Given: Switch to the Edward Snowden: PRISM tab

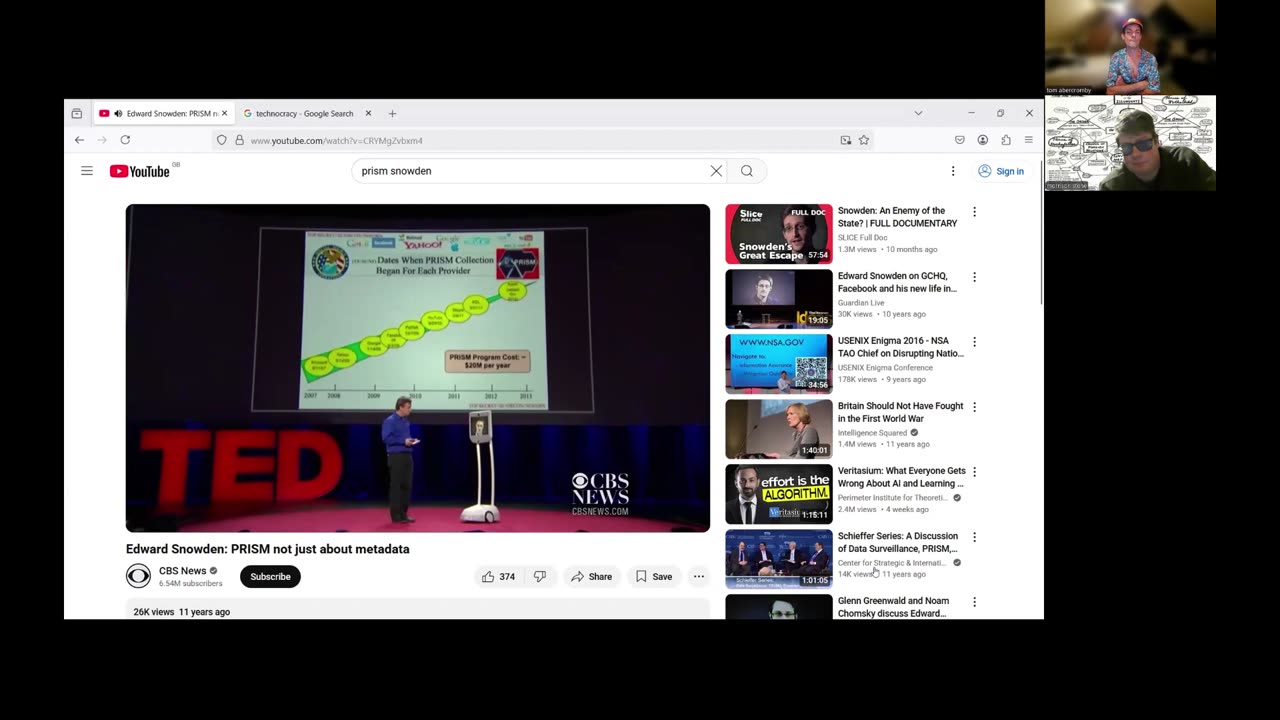Looking at the screenshot, I should pyautogui.click(x=163, y=113).
